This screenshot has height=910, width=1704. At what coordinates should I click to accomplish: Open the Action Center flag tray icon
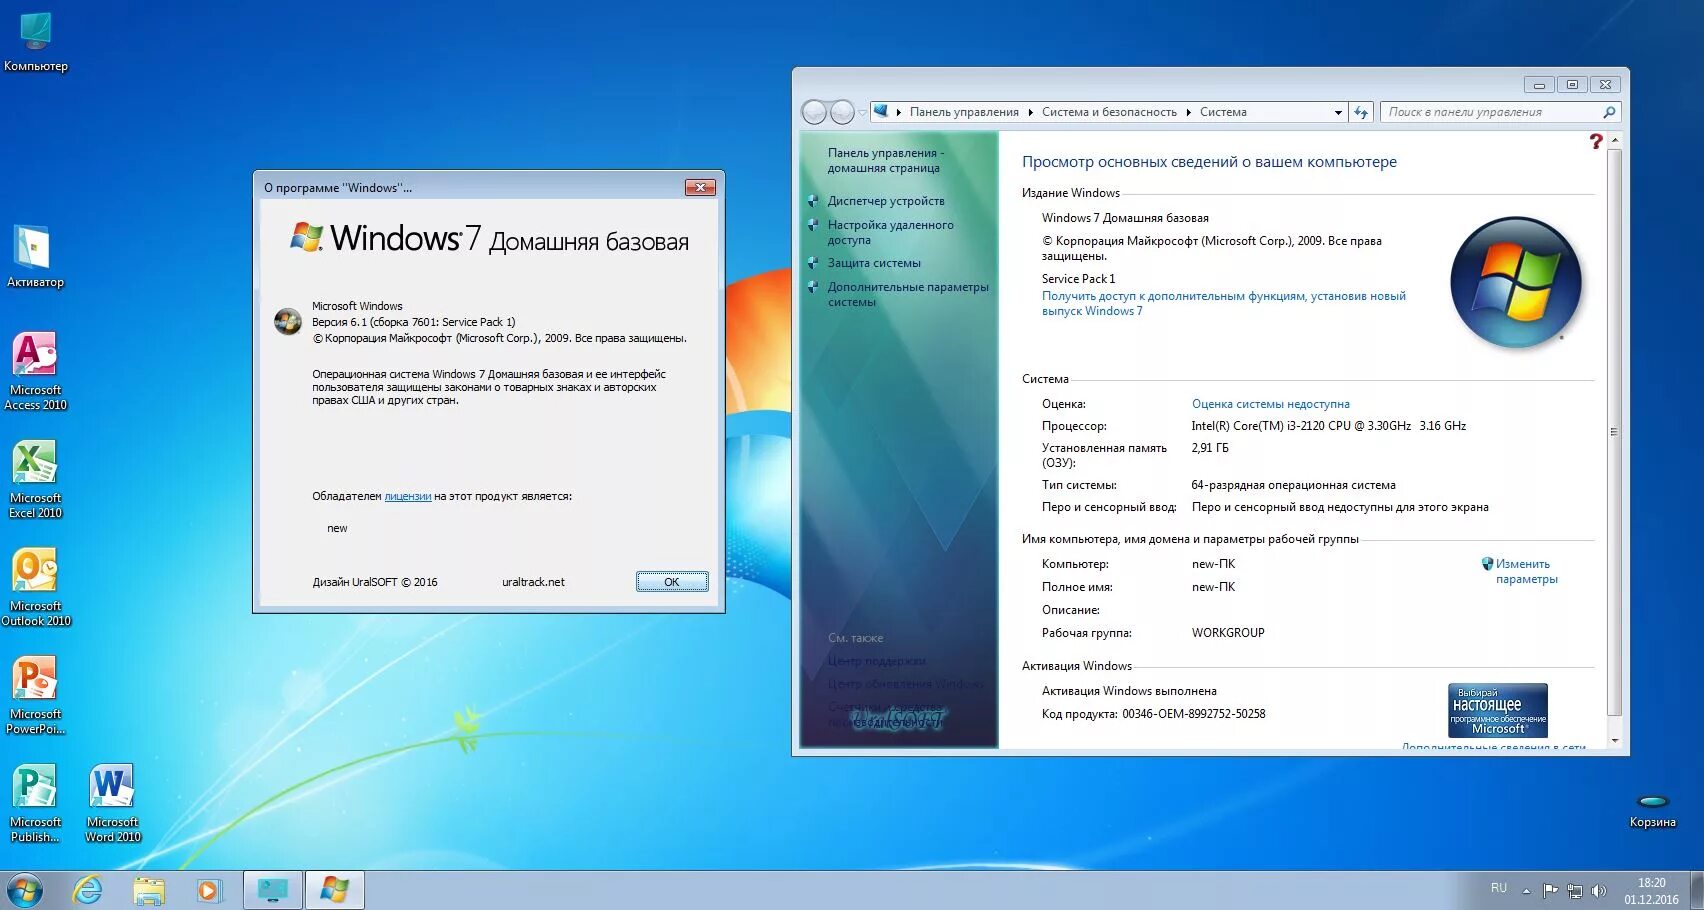click(x=1551, y=890)
